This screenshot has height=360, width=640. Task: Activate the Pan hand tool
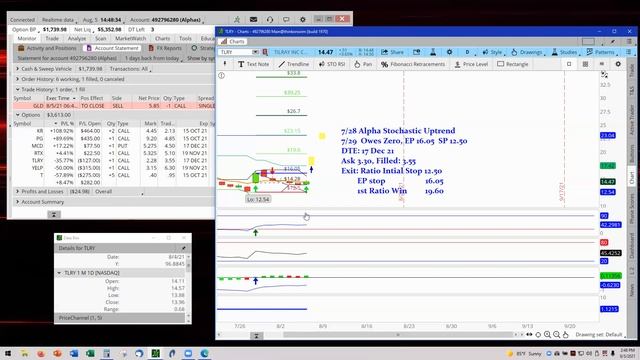(363, 64)
